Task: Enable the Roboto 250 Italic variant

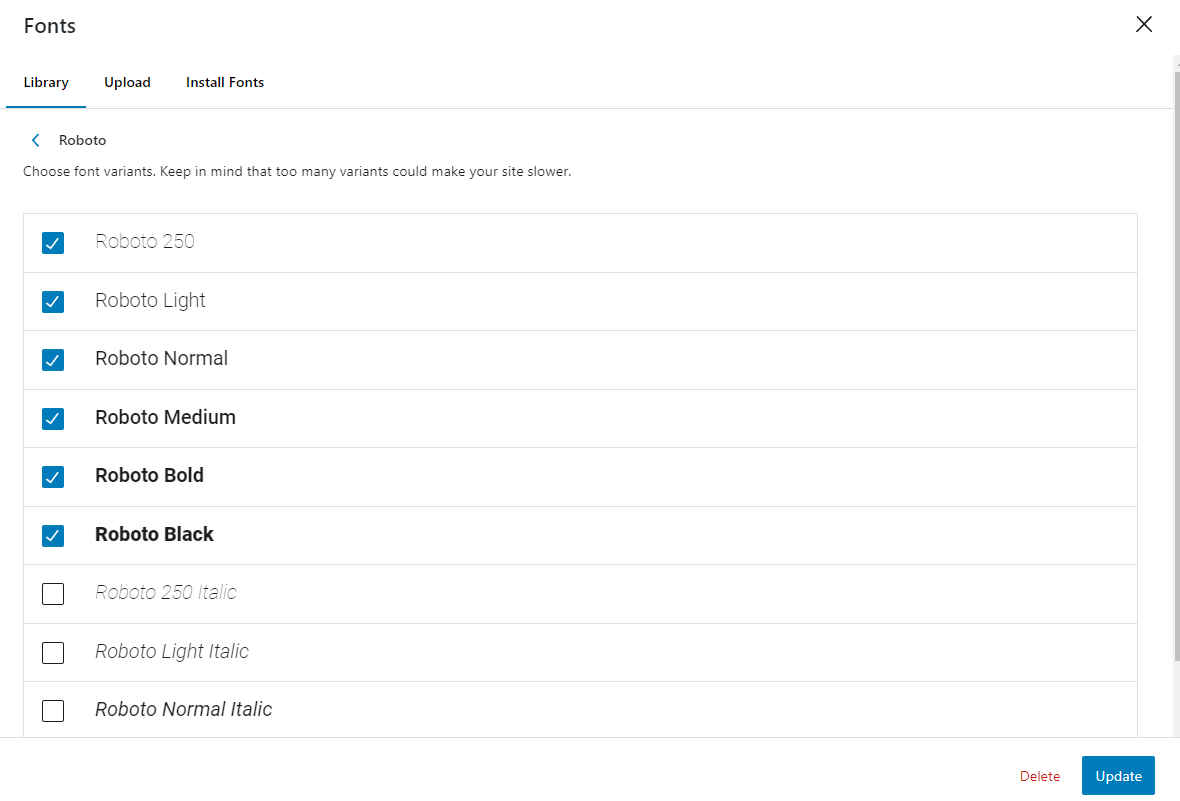Action: click(x=53, y=594)
